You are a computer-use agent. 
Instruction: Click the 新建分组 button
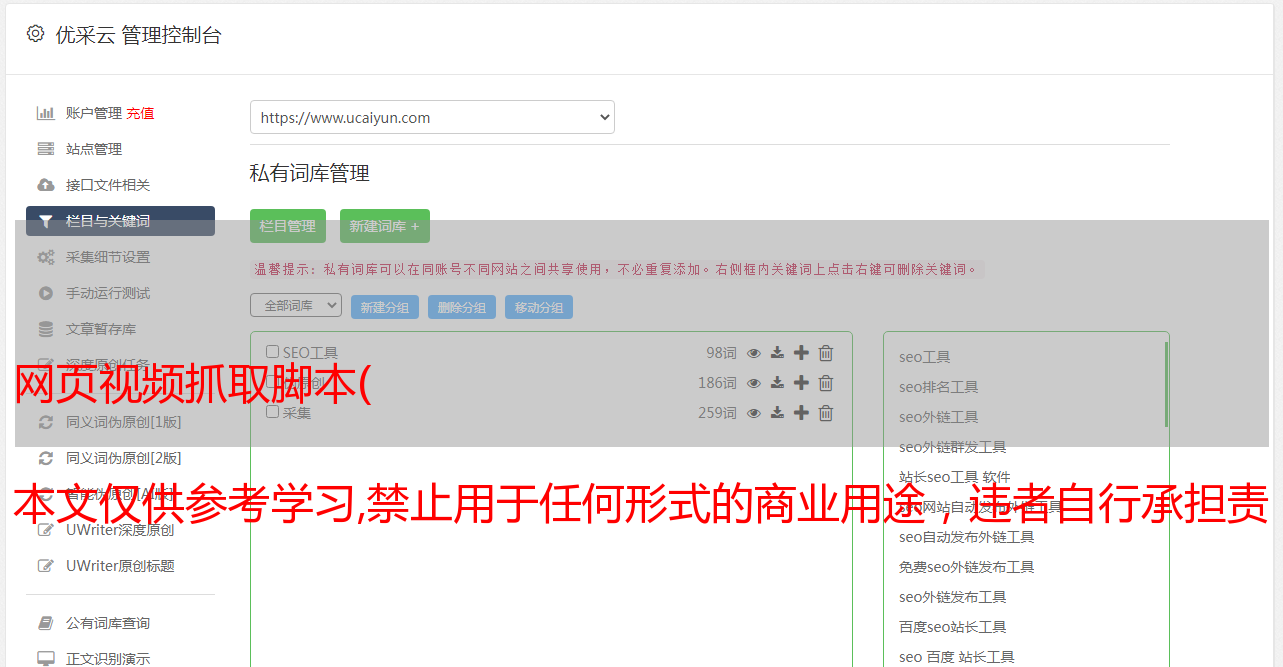tap(385, 307)
